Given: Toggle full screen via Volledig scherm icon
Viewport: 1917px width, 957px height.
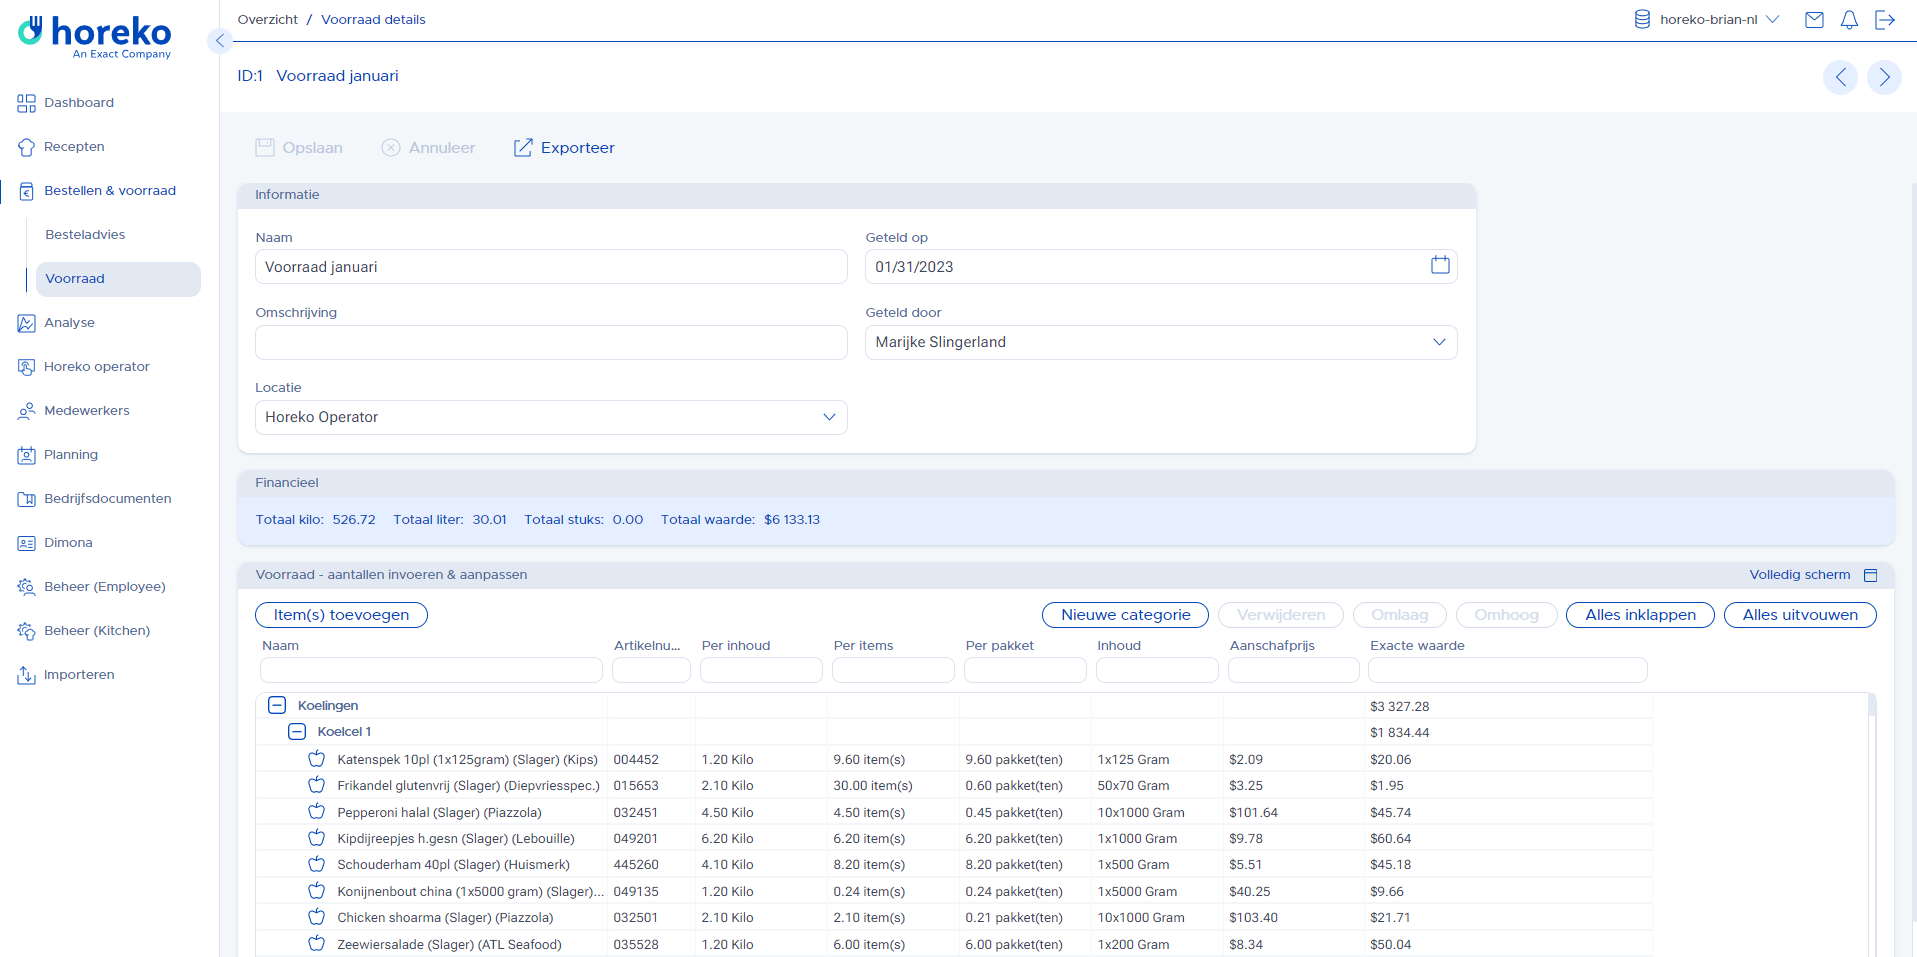Looking at the screenshot, I should pos(1870,575).
